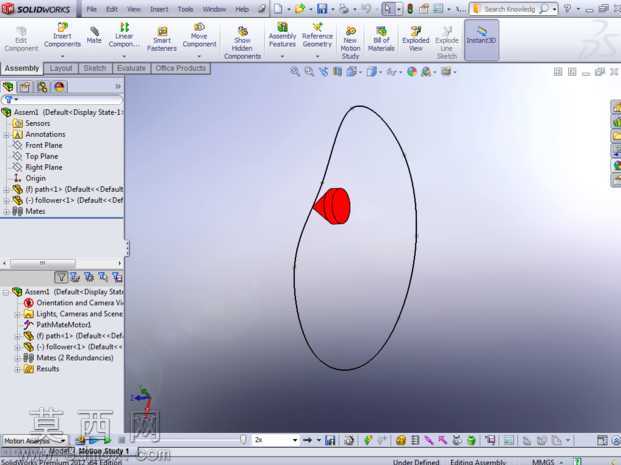Click the Section View icon

[x=337, y=71]
